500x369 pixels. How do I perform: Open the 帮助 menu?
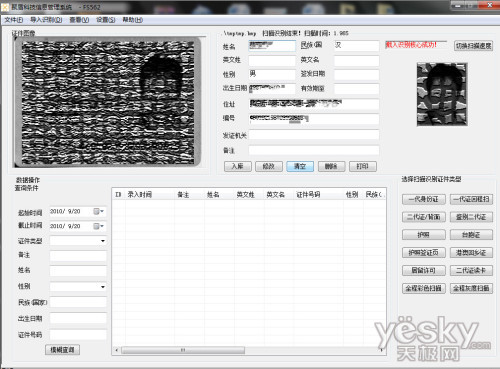tap(133, 20)
